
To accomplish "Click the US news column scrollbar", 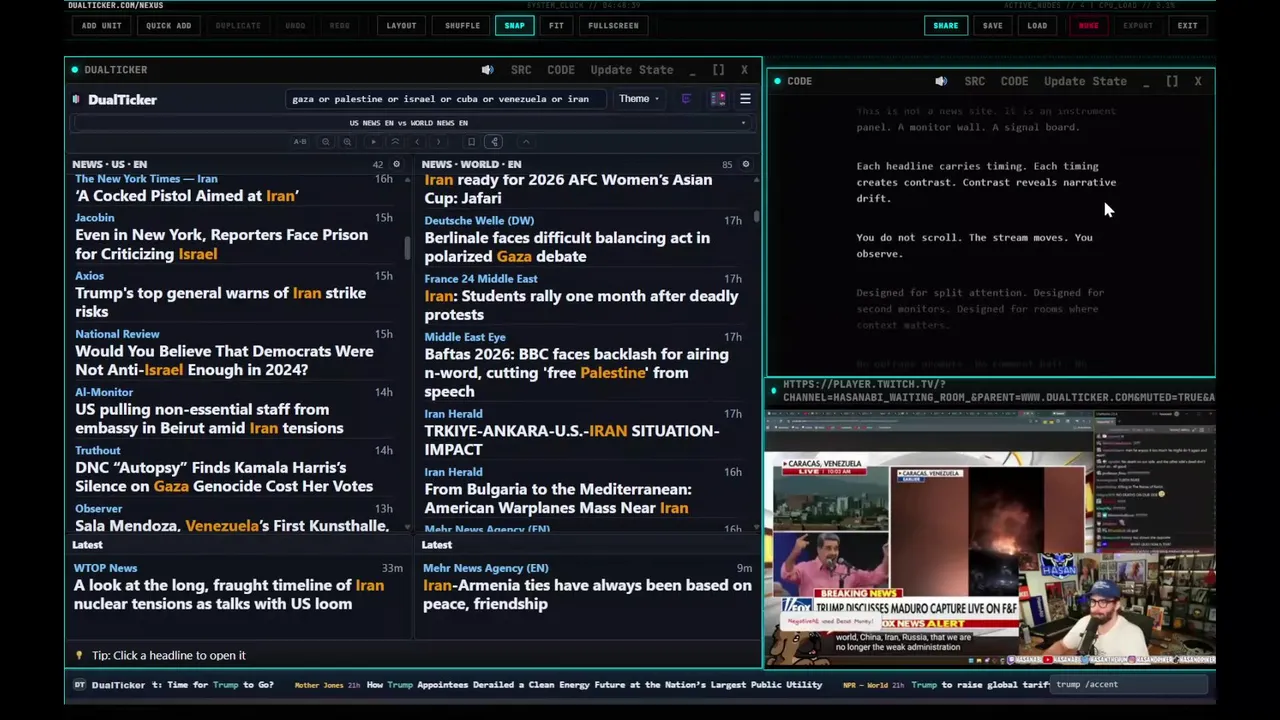I will point(407,248).
